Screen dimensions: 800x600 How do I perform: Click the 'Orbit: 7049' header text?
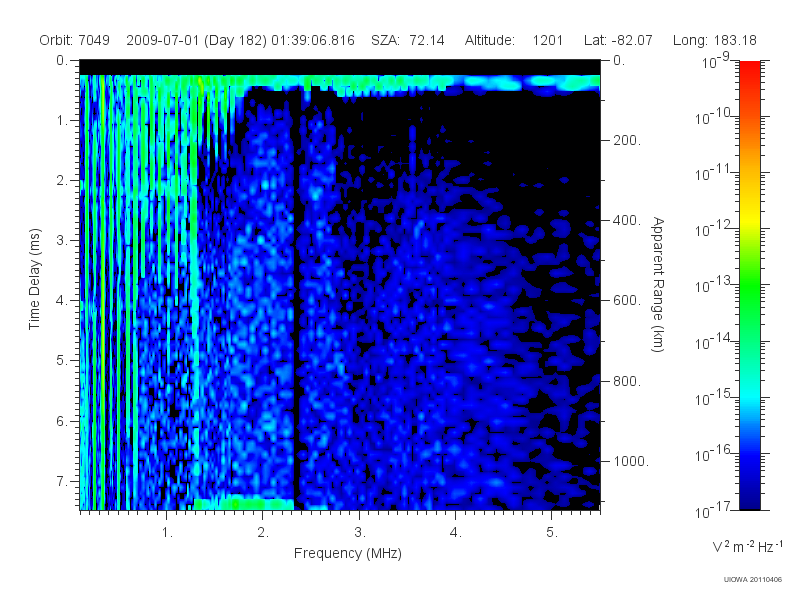coord(74,40)
